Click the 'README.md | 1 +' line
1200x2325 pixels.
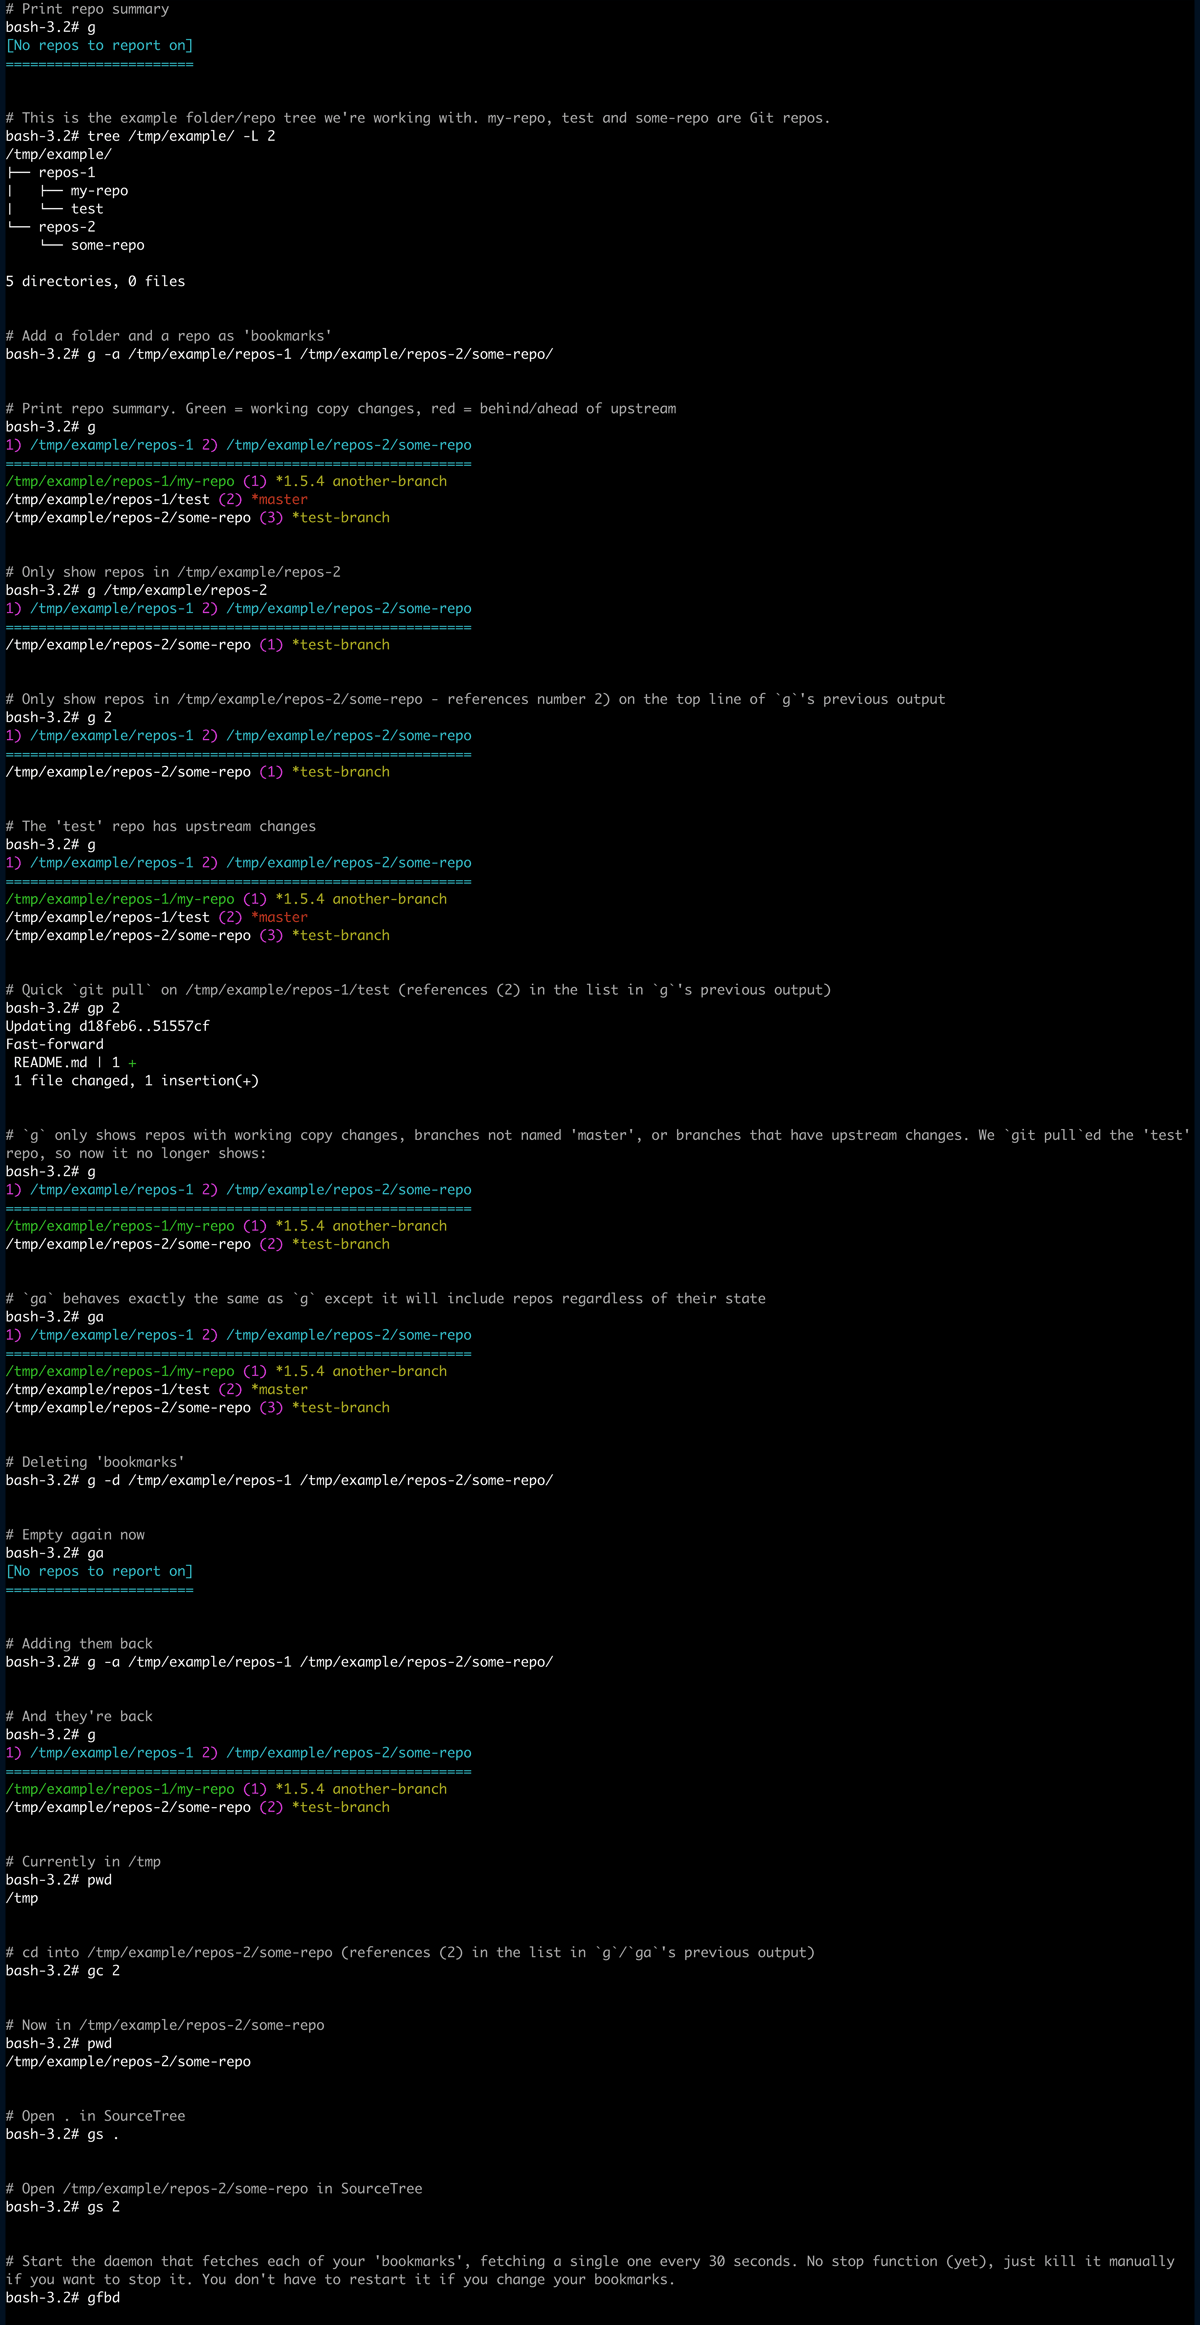(75, 1062)
